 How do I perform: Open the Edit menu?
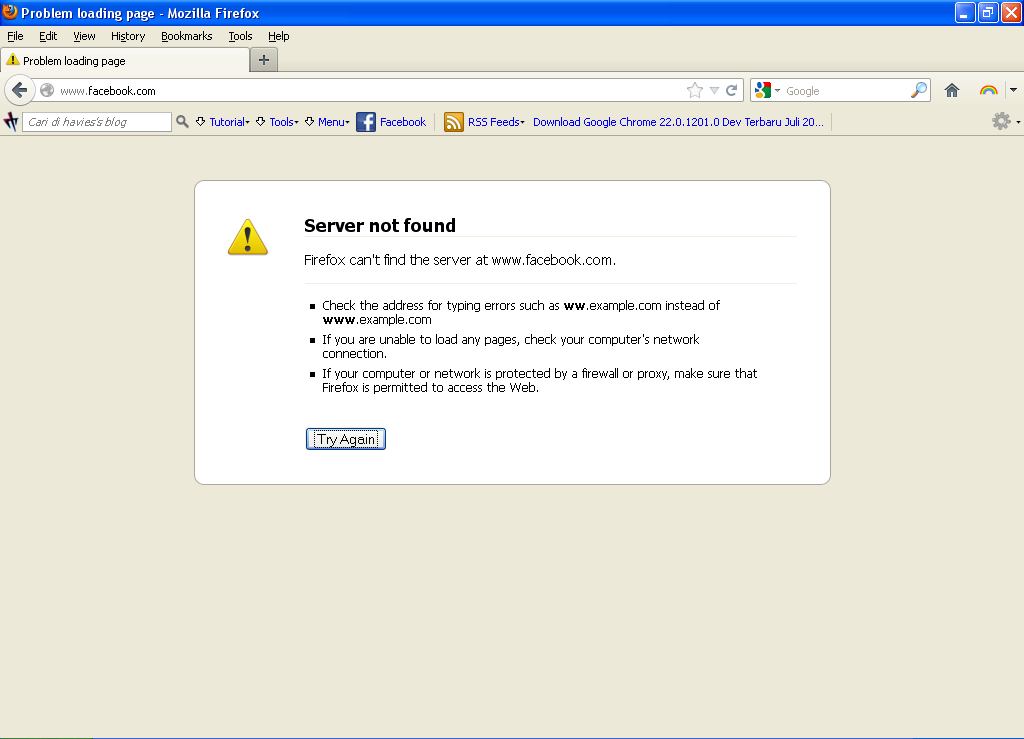[48, 36]
